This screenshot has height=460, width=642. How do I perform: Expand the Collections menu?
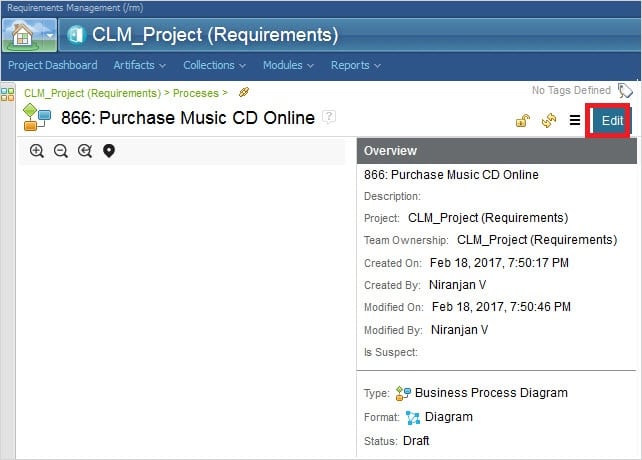215,65
